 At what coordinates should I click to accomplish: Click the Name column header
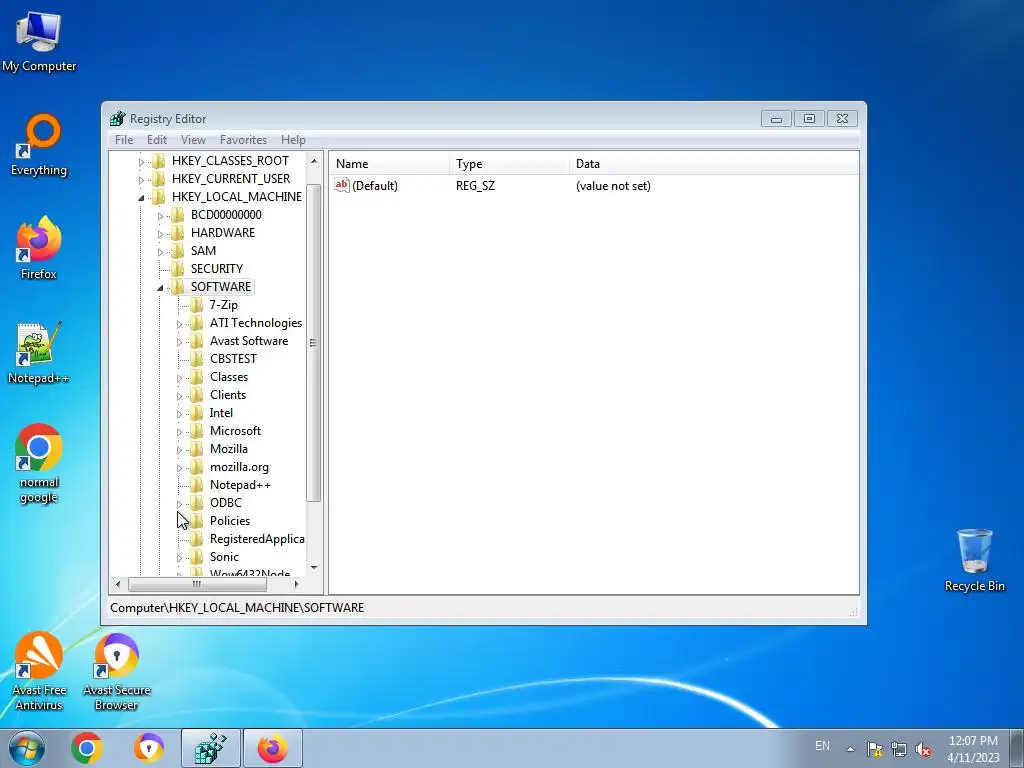coord(390,164)
